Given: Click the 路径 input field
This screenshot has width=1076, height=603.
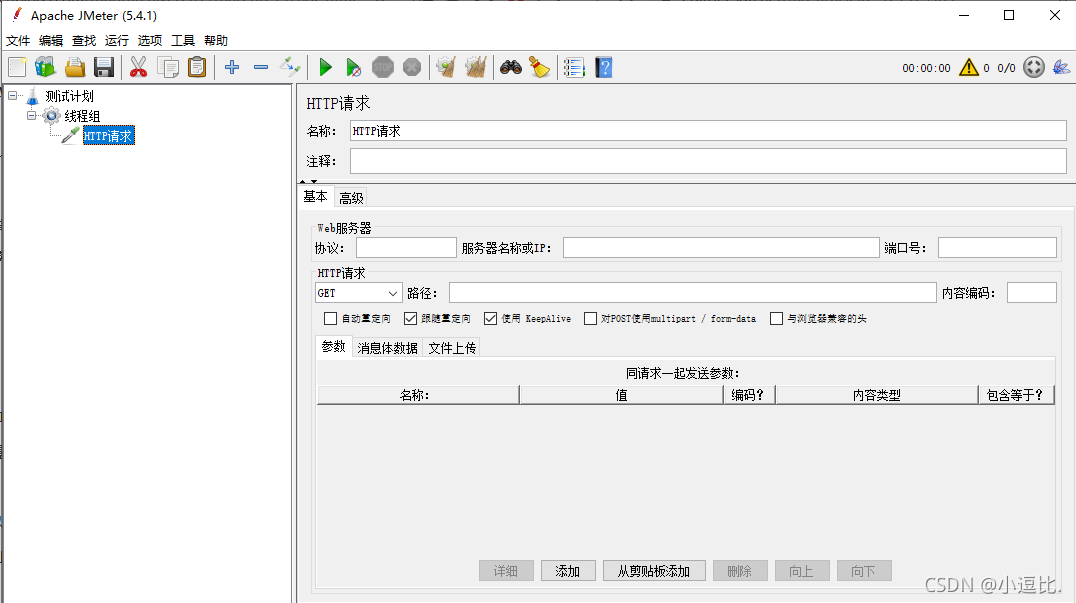Looking at the screenshot, I should pos(692,293).
